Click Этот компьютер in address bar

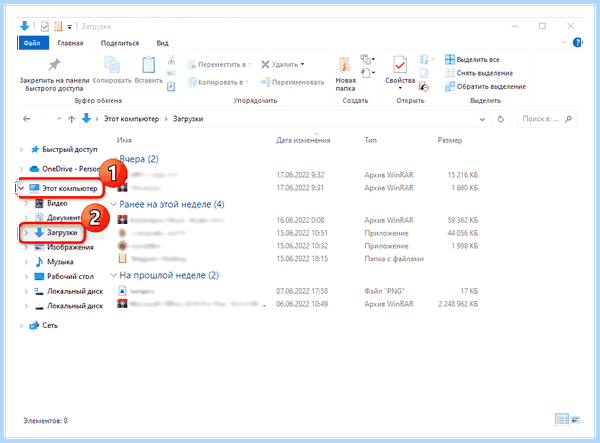point(131,119)
